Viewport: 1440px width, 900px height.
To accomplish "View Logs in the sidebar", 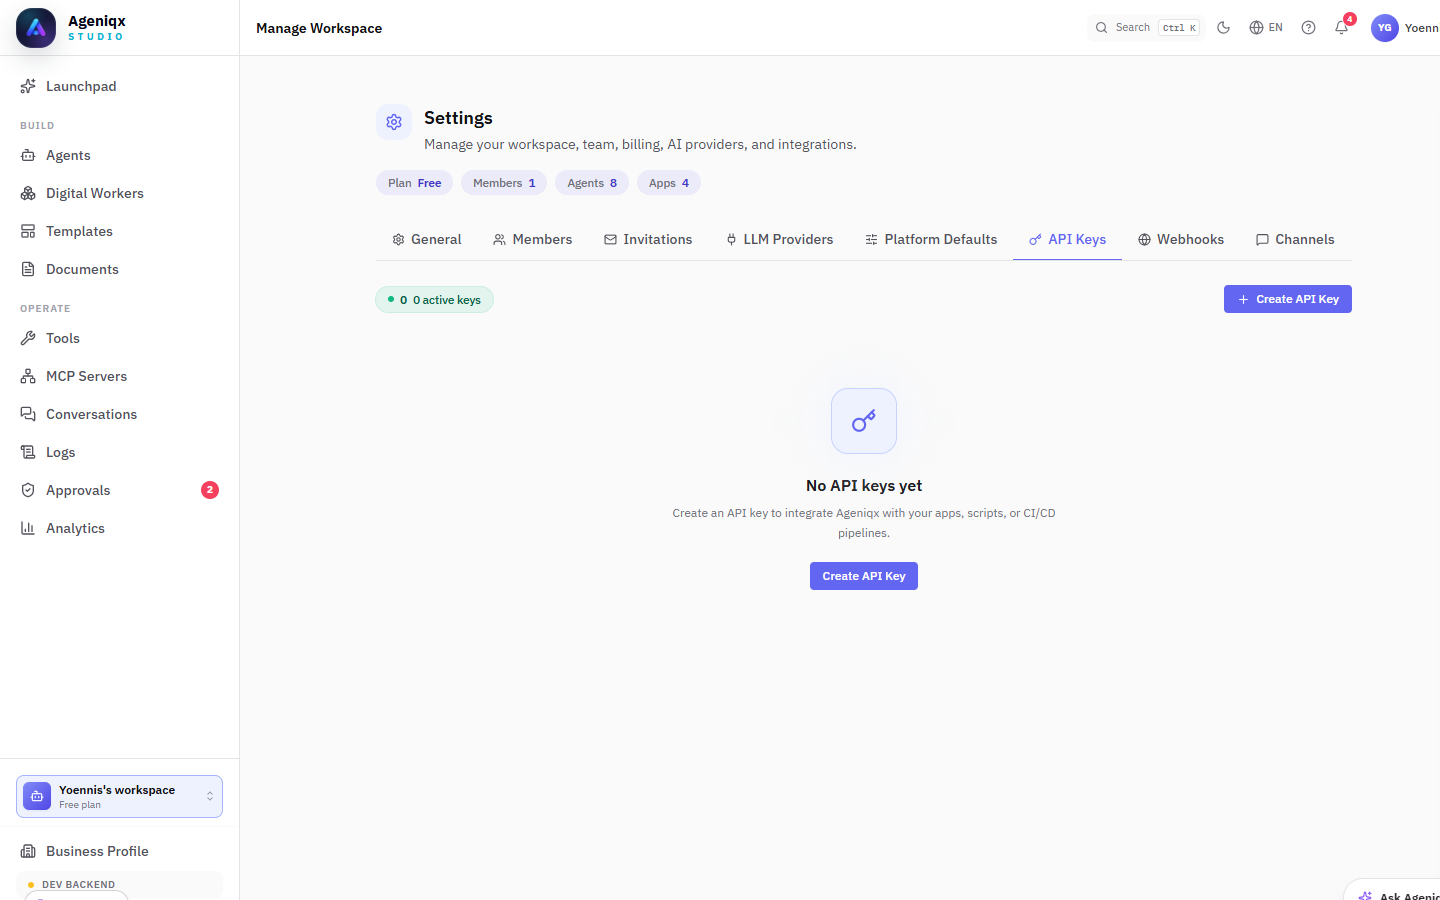I will [120, 452].
